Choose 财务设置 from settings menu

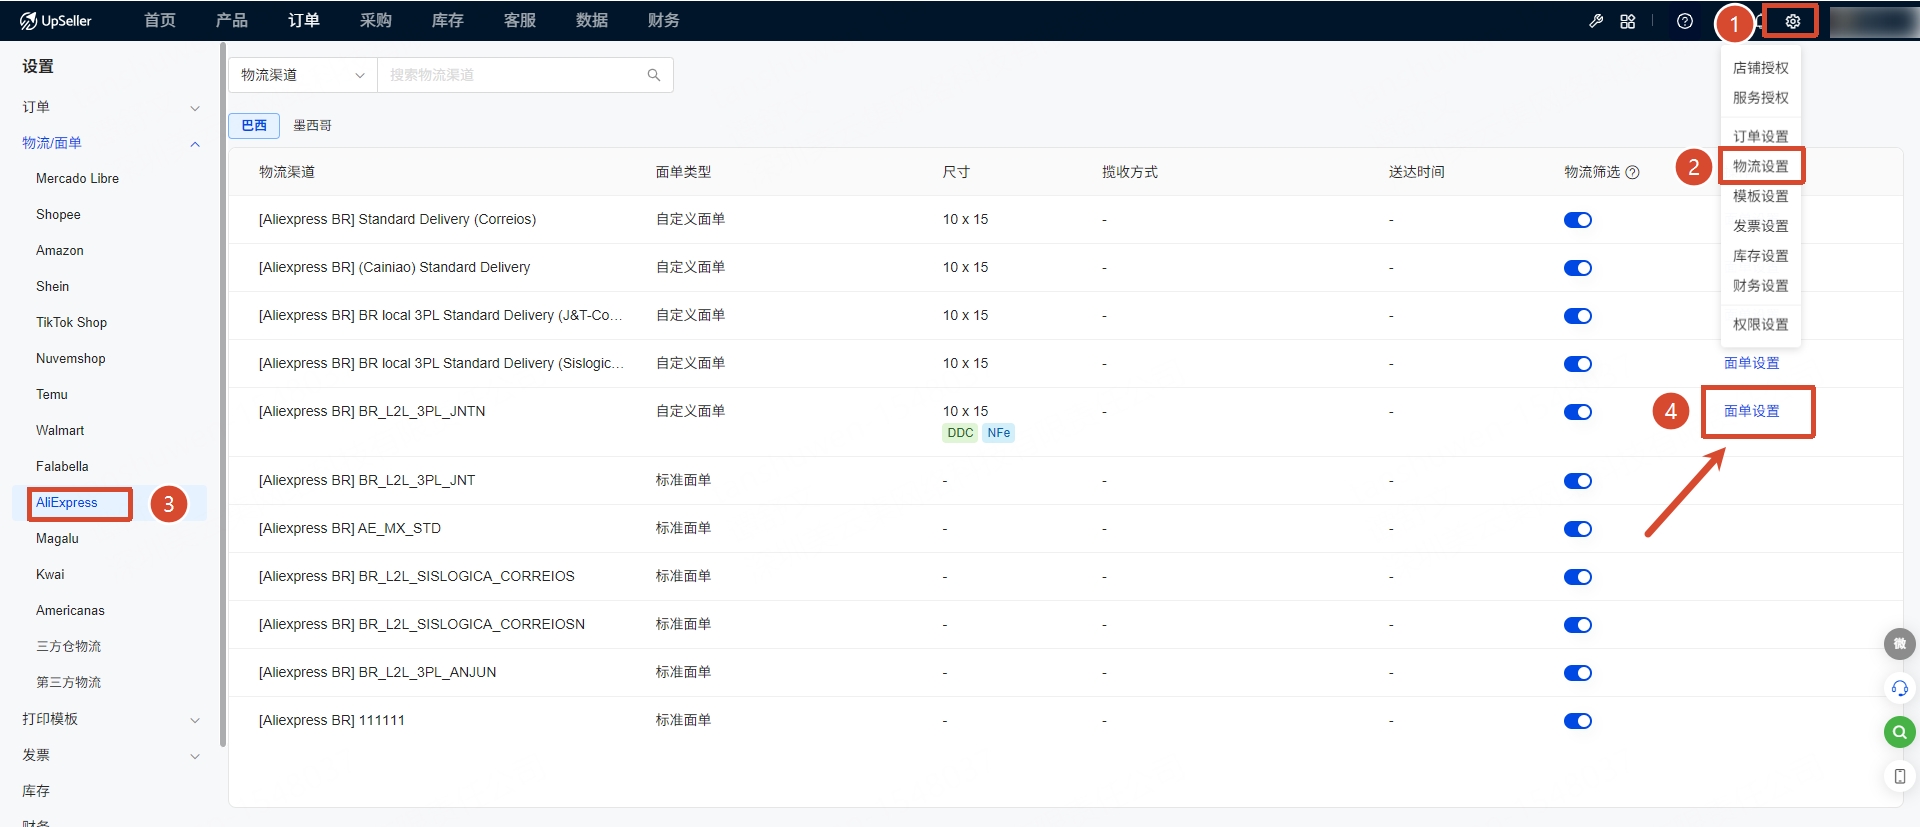[1761, 286]
